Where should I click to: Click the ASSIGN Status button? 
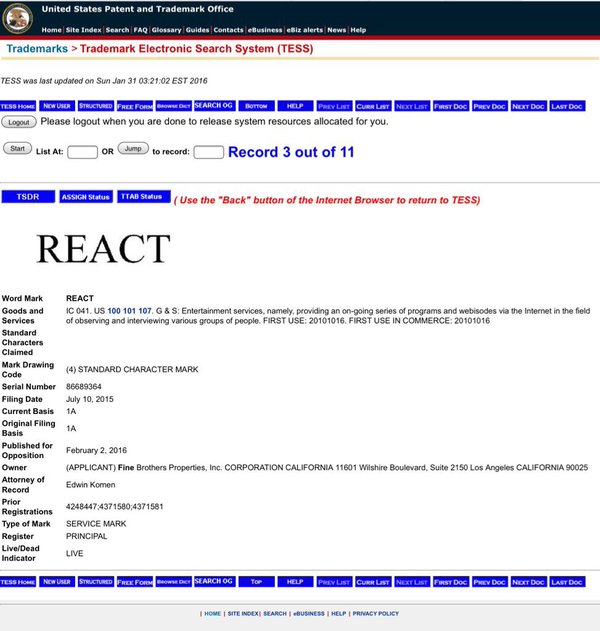tap(86, 197)
